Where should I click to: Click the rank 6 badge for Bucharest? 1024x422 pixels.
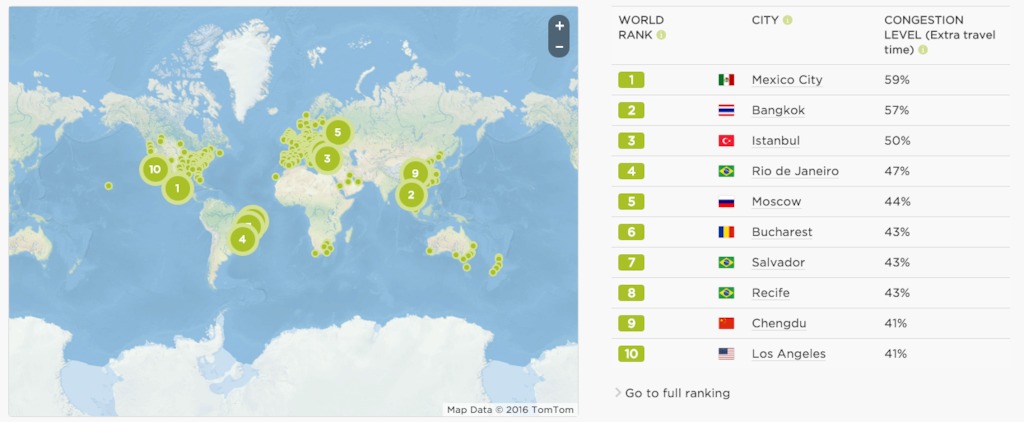point(631,232)
